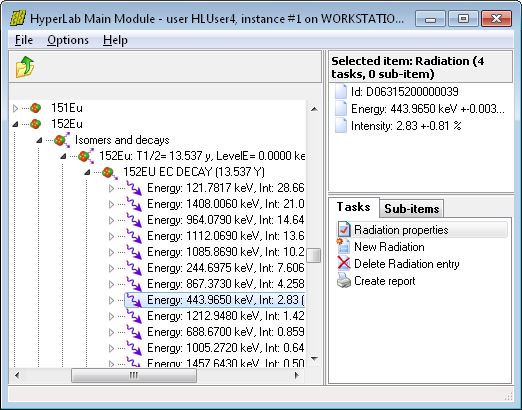522x410 pixels.
Task: Expand the Energy 688.6700 keV radiation
Action: 111,332
